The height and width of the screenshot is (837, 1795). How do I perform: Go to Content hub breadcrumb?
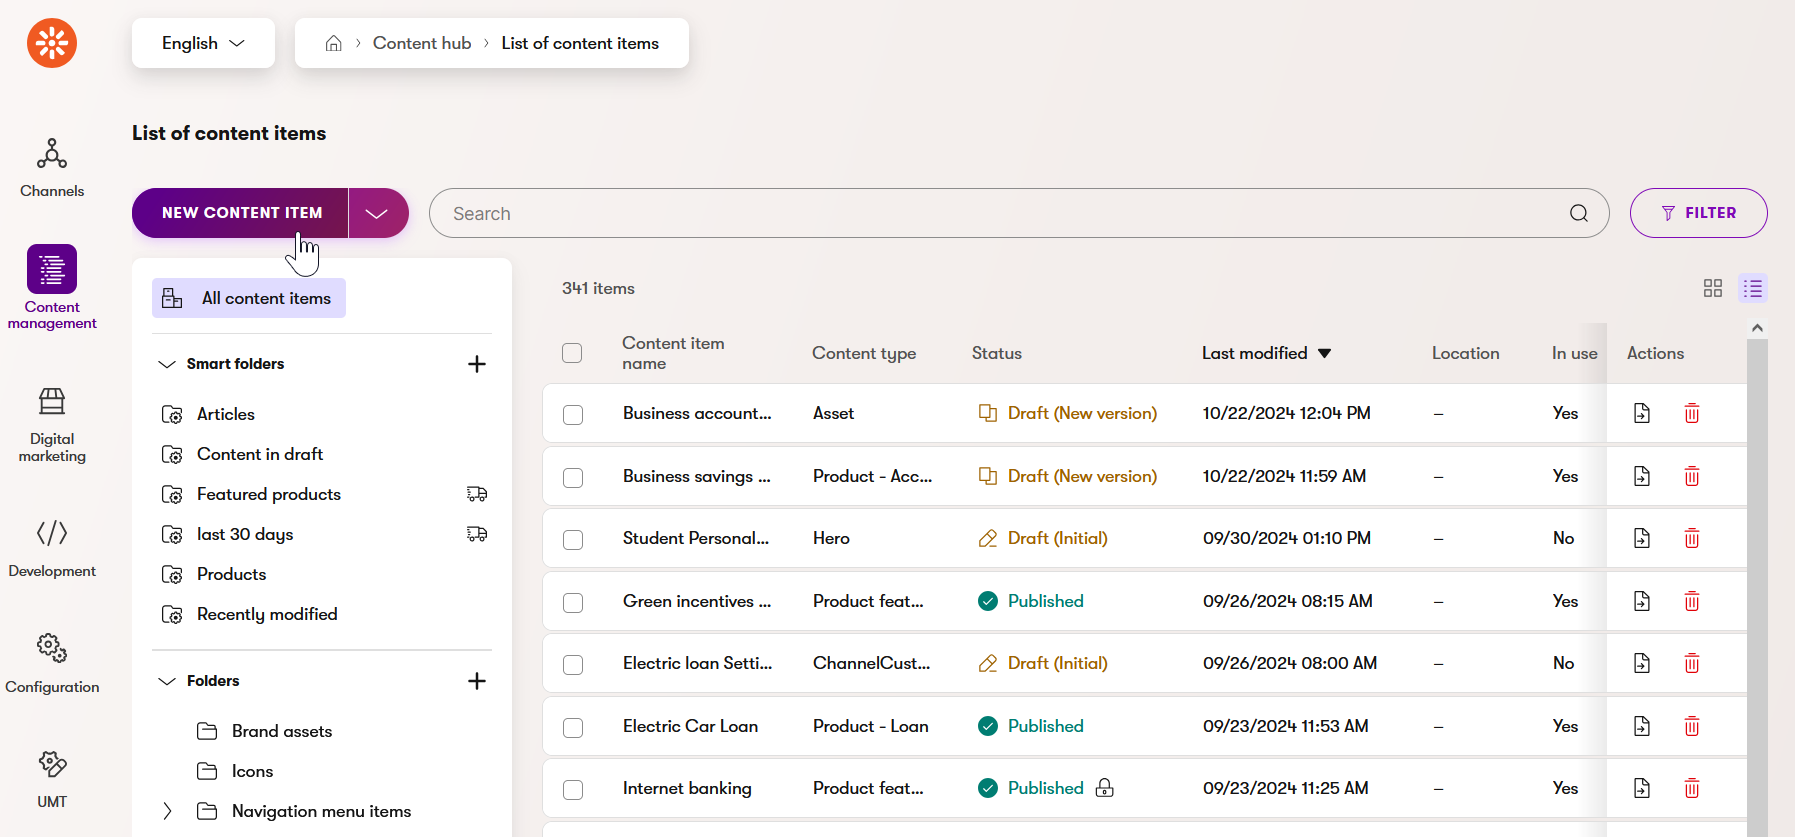[422, 43]
